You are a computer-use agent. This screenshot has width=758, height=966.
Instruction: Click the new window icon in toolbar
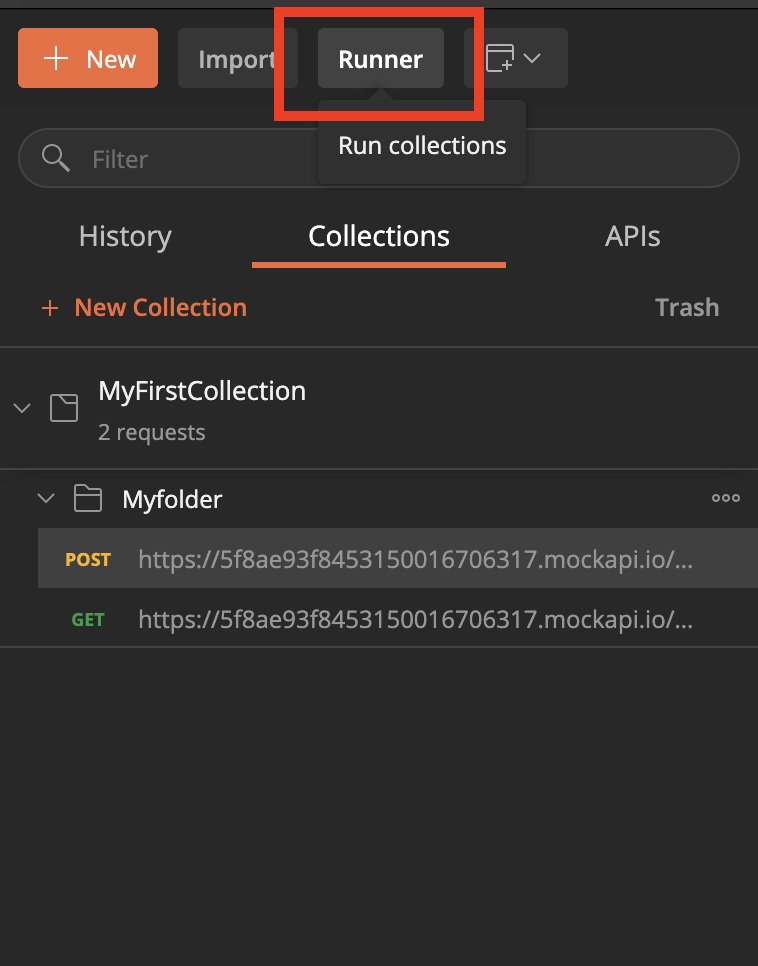click(499, 58)
